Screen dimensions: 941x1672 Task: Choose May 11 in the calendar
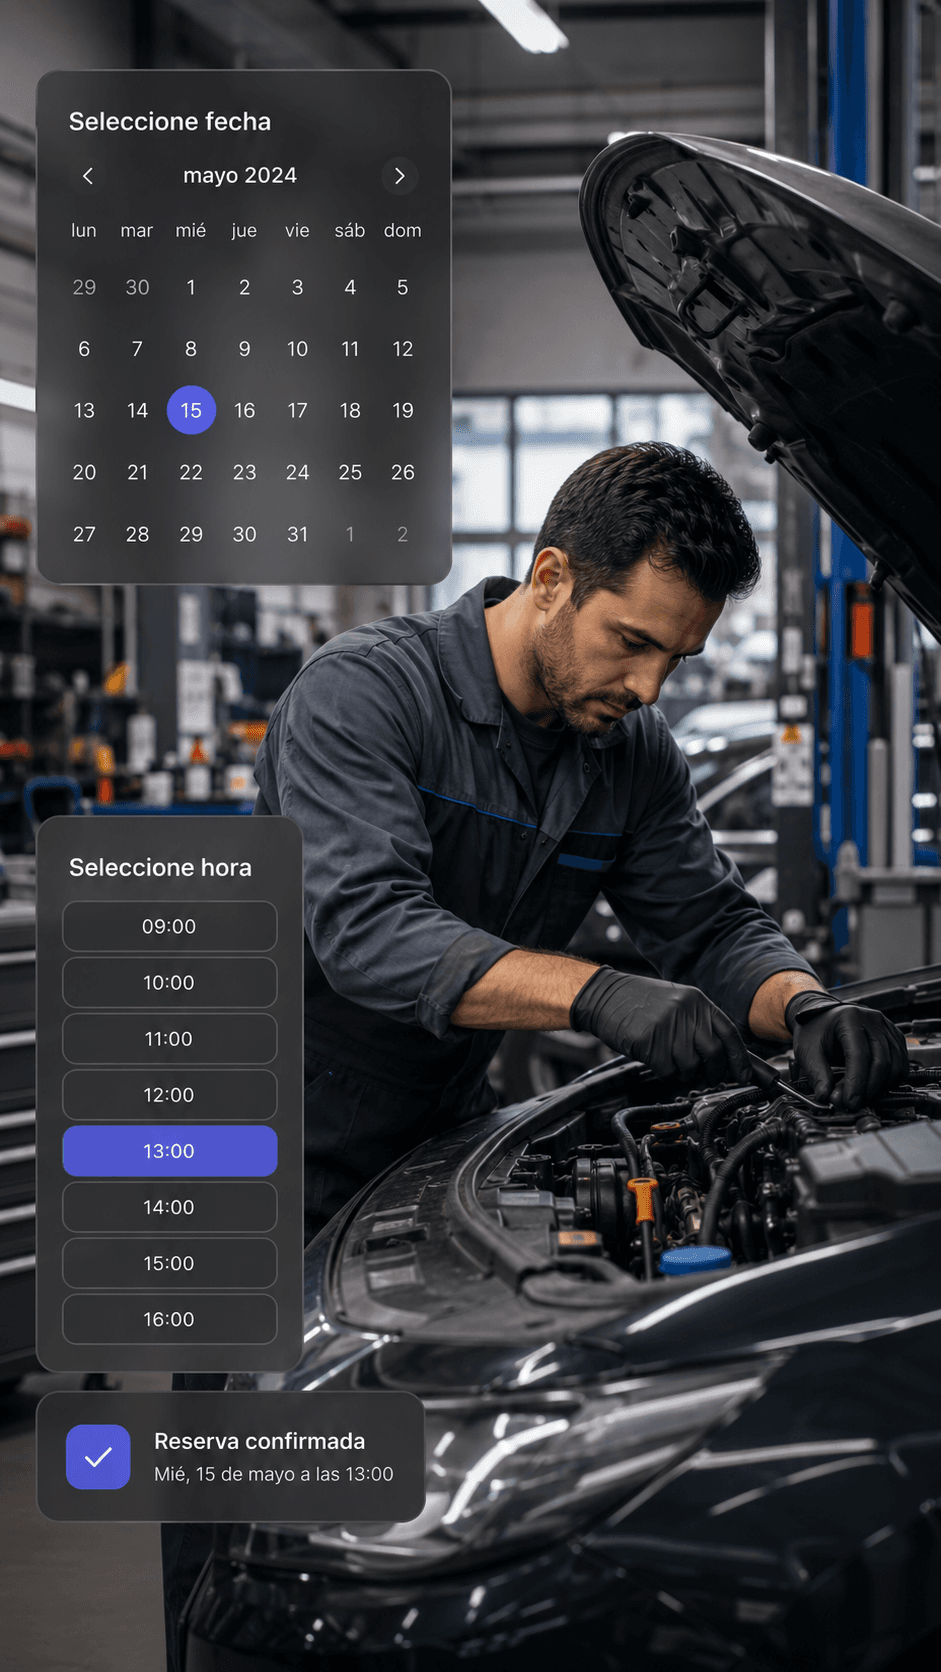[350, 349]
